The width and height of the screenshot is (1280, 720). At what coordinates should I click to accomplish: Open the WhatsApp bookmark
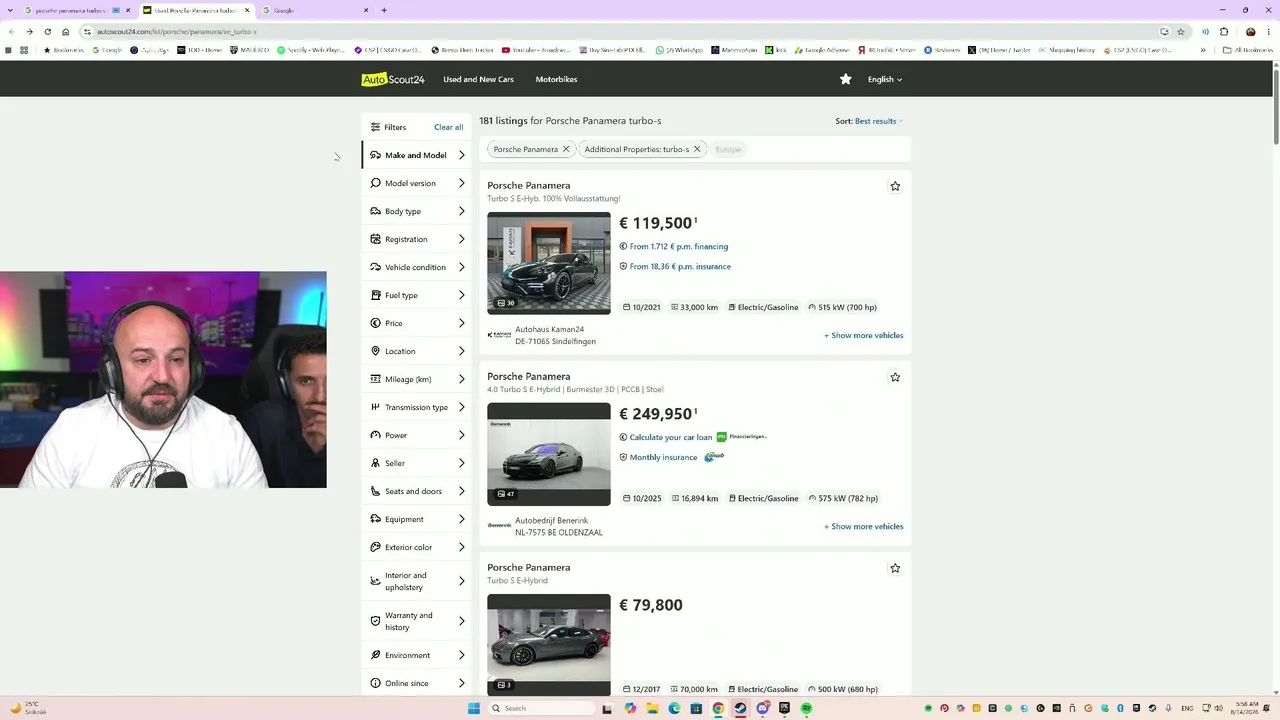[x=680, y=50]
